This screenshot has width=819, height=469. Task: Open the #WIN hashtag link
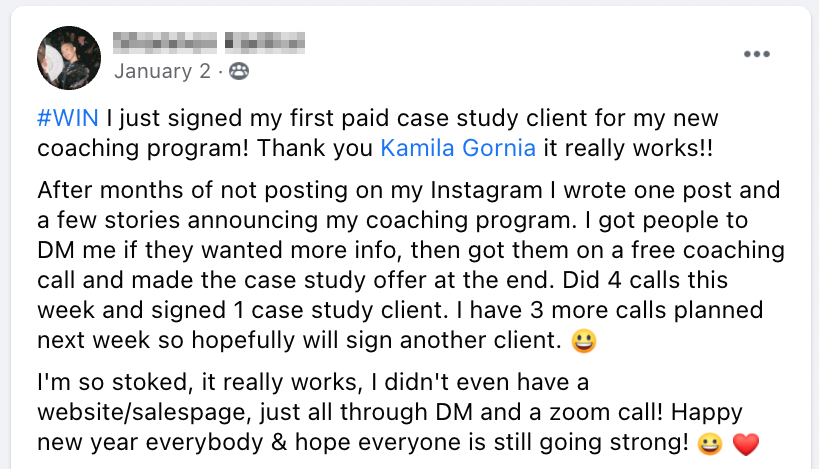tap(67, 119)
